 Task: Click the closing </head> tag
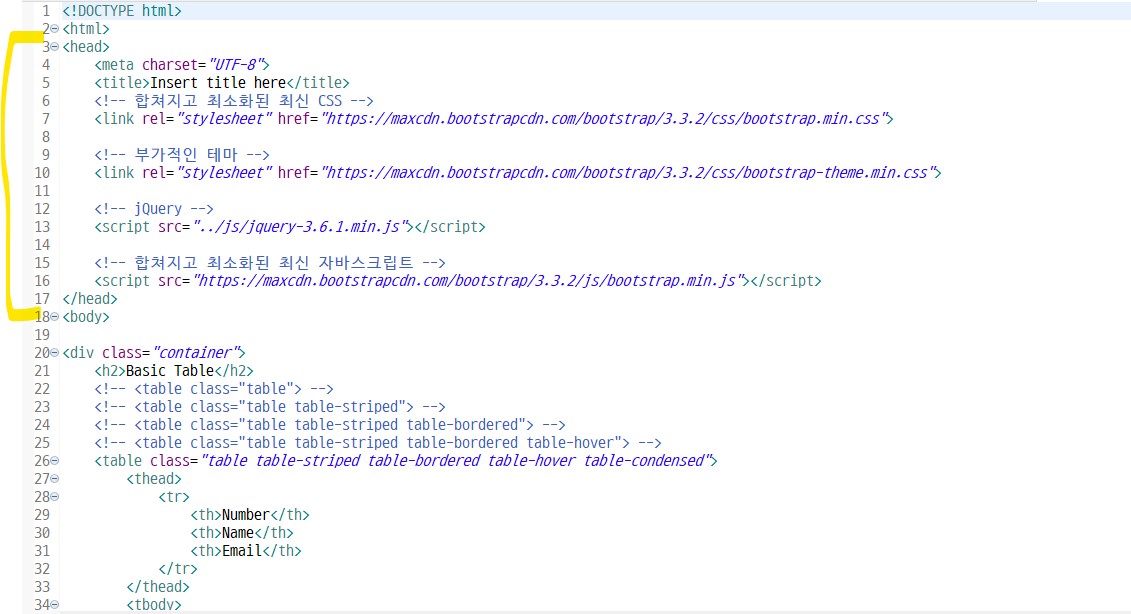coord(90,299)
